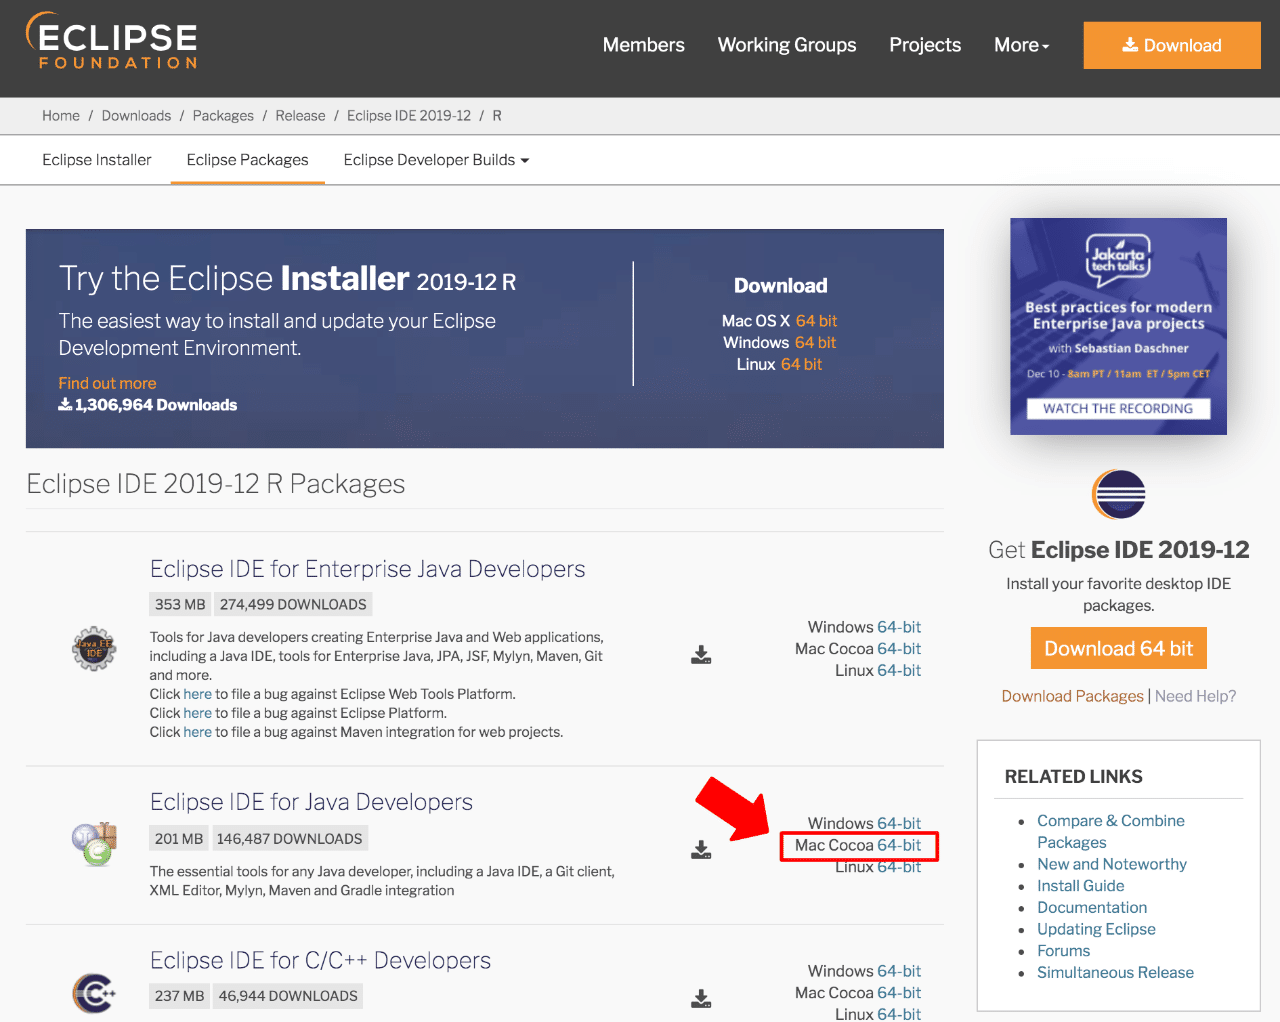
Task: Open Eclipse IDE for Java Developers title
Action: pos(311,802)
